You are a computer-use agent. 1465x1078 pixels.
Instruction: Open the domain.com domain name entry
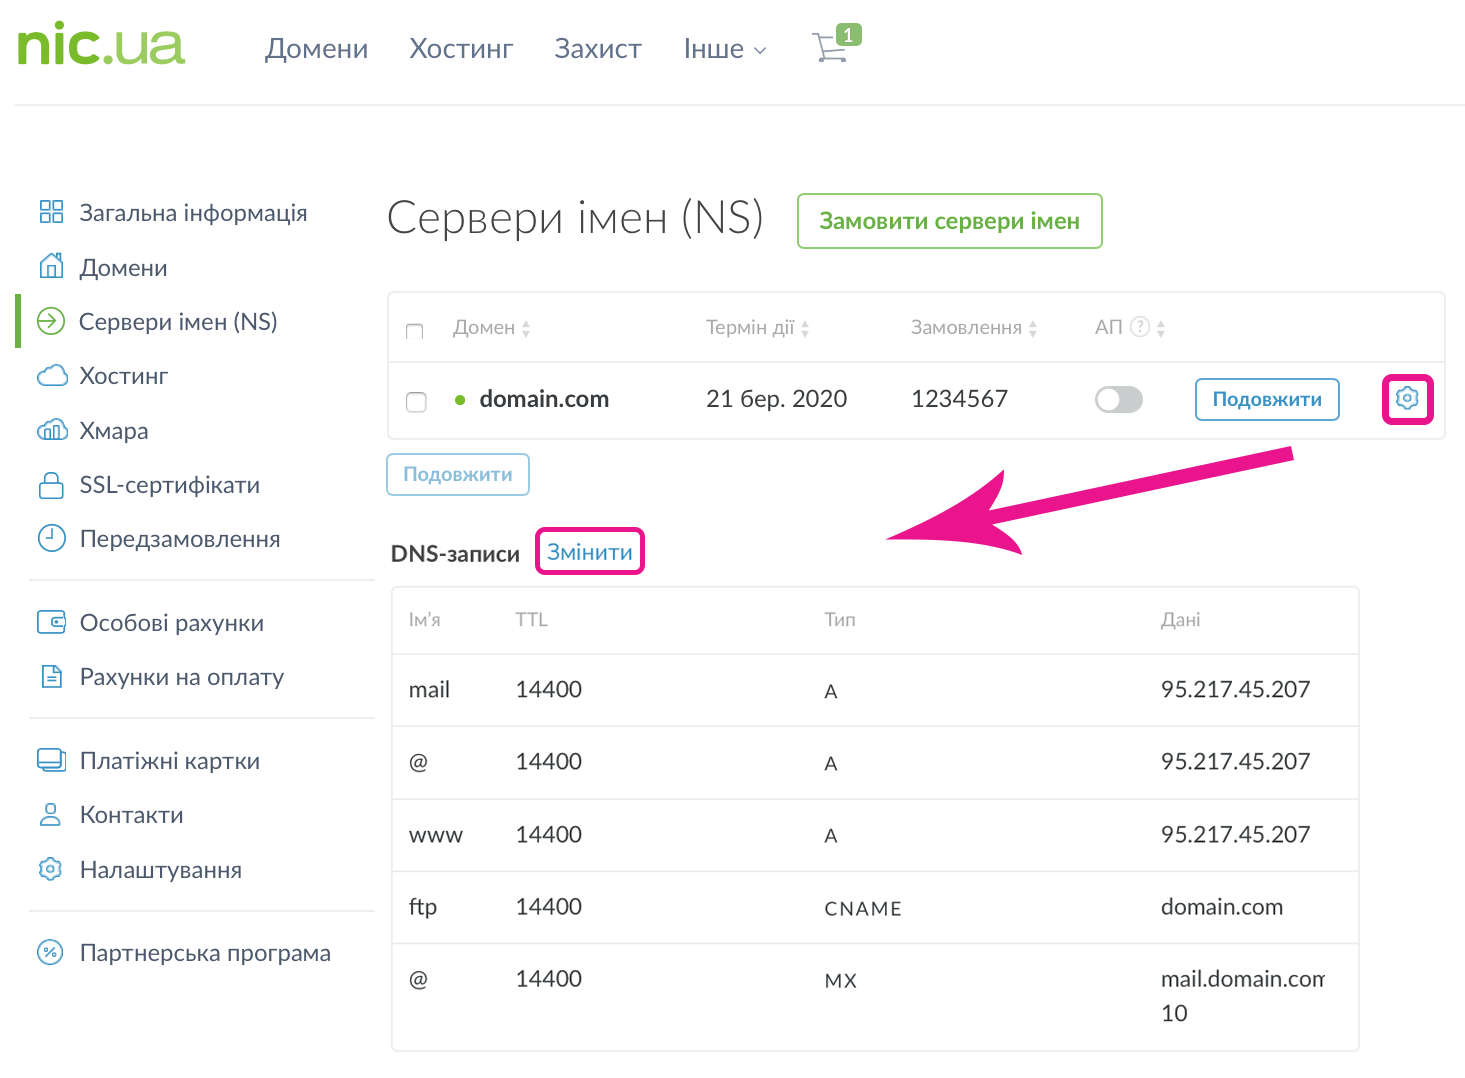[x=544, y=399]
